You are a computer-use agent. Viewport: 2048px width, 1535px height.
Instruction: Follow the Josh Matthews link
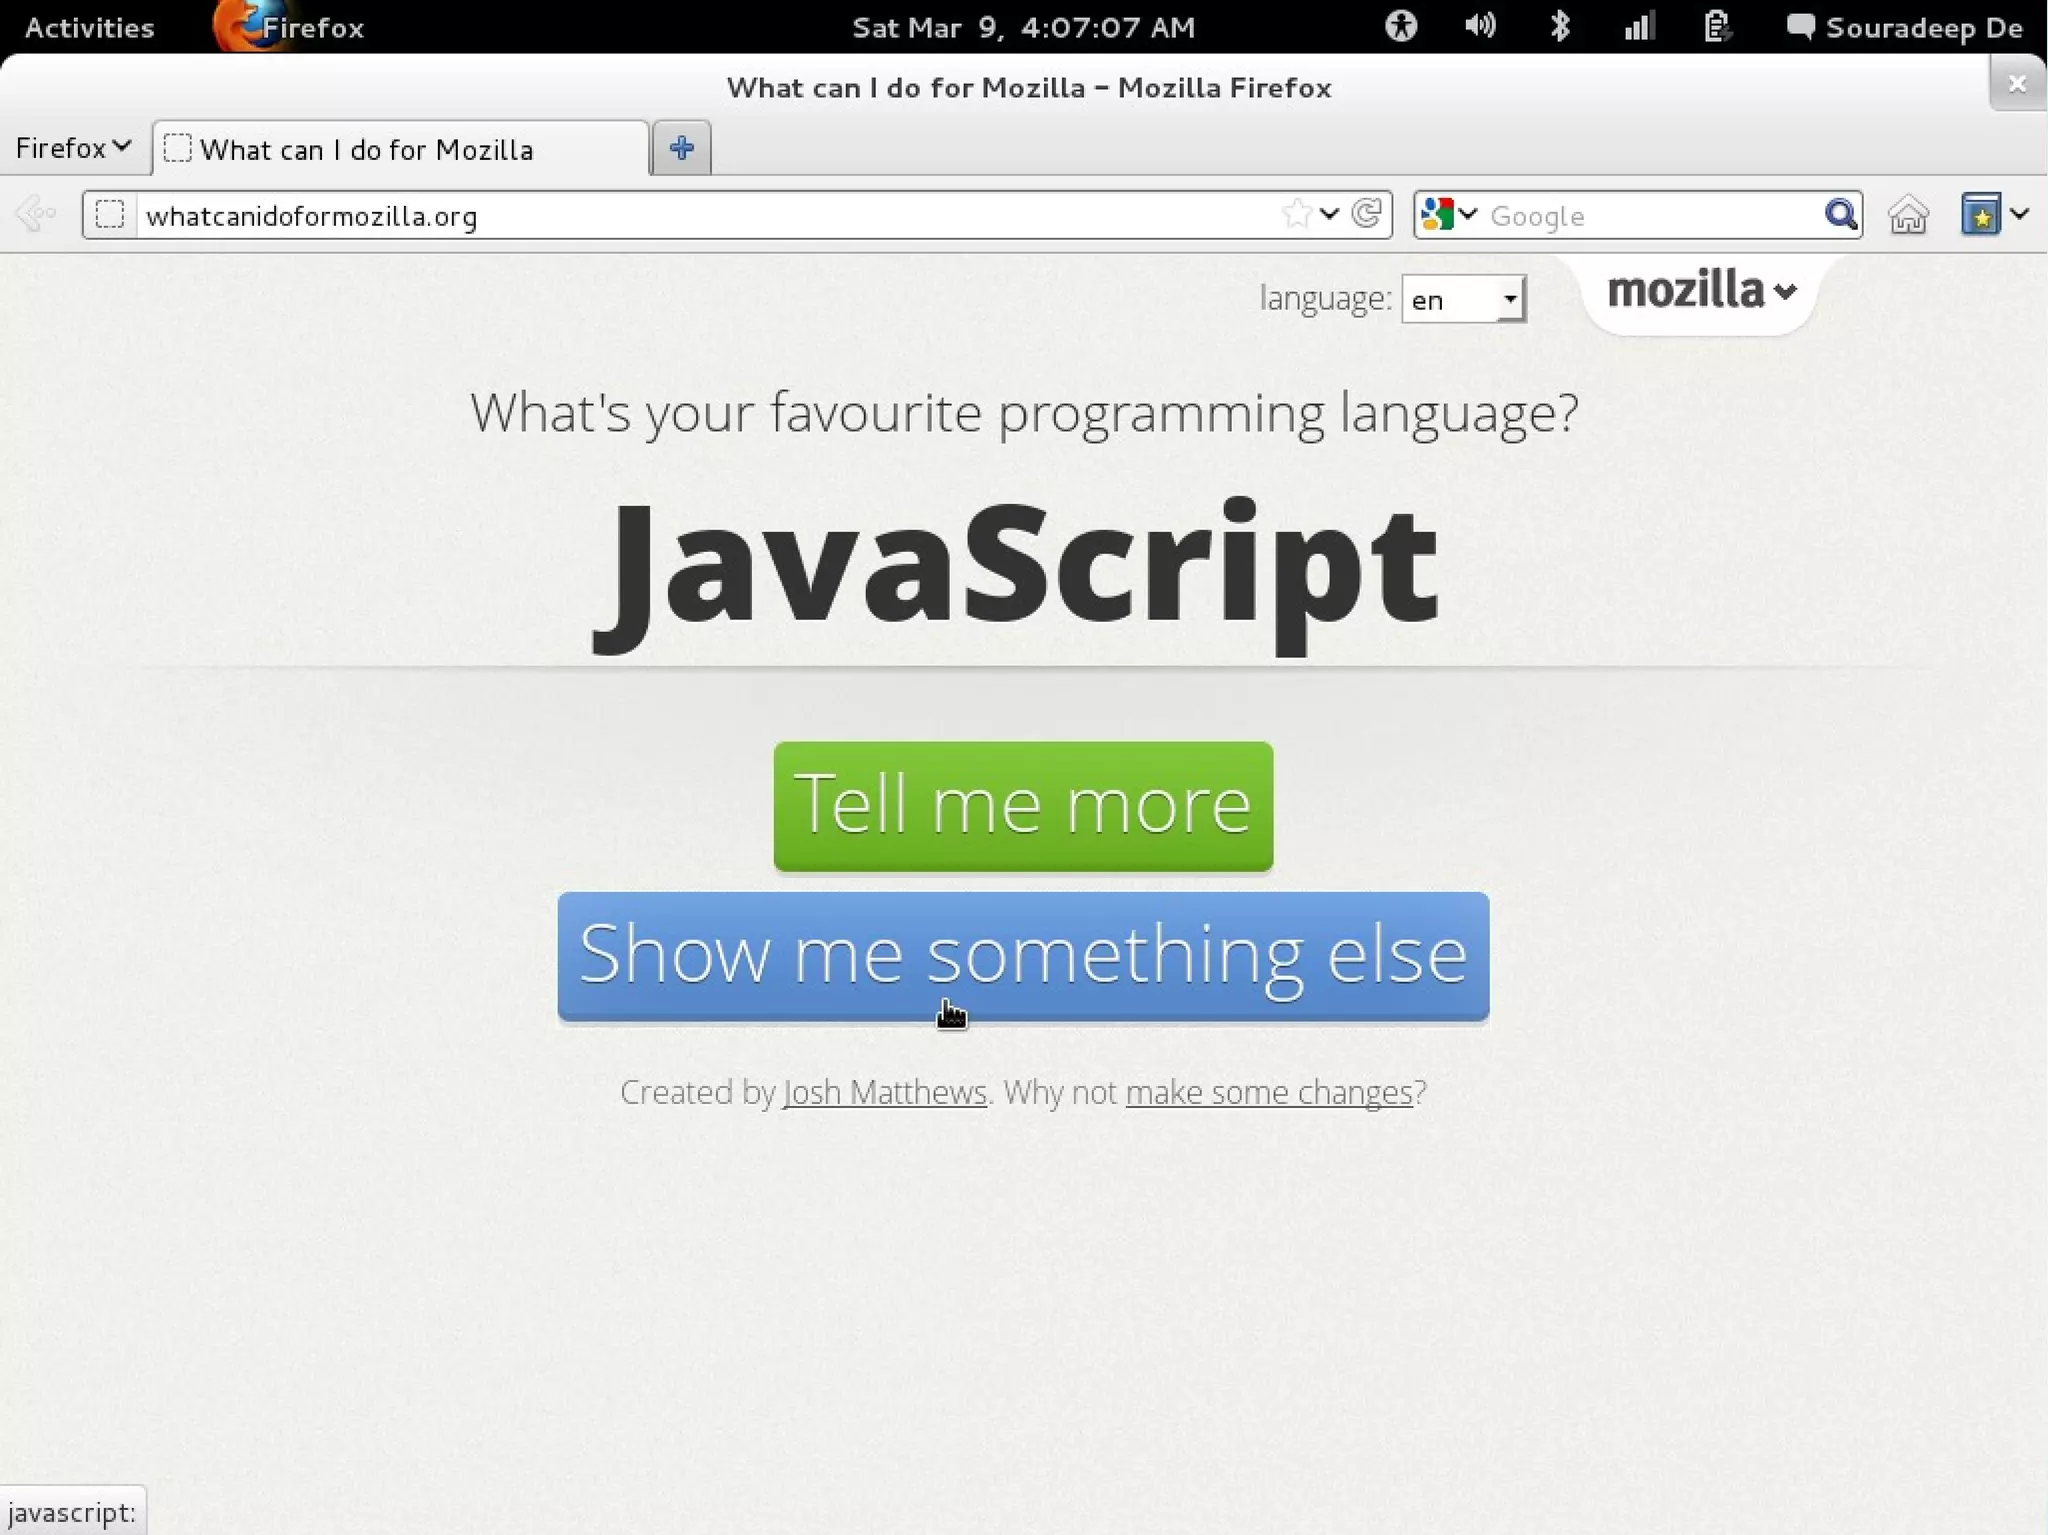click(885, 1092)
